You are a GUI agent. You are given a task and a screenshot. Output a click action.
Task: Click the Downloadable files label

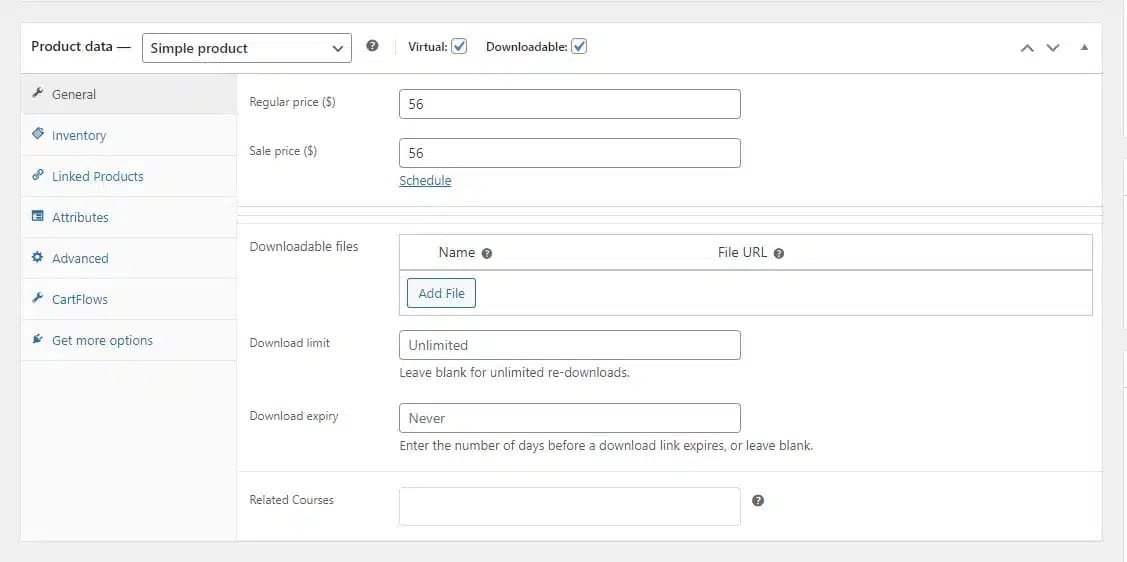tap(304, 247)
